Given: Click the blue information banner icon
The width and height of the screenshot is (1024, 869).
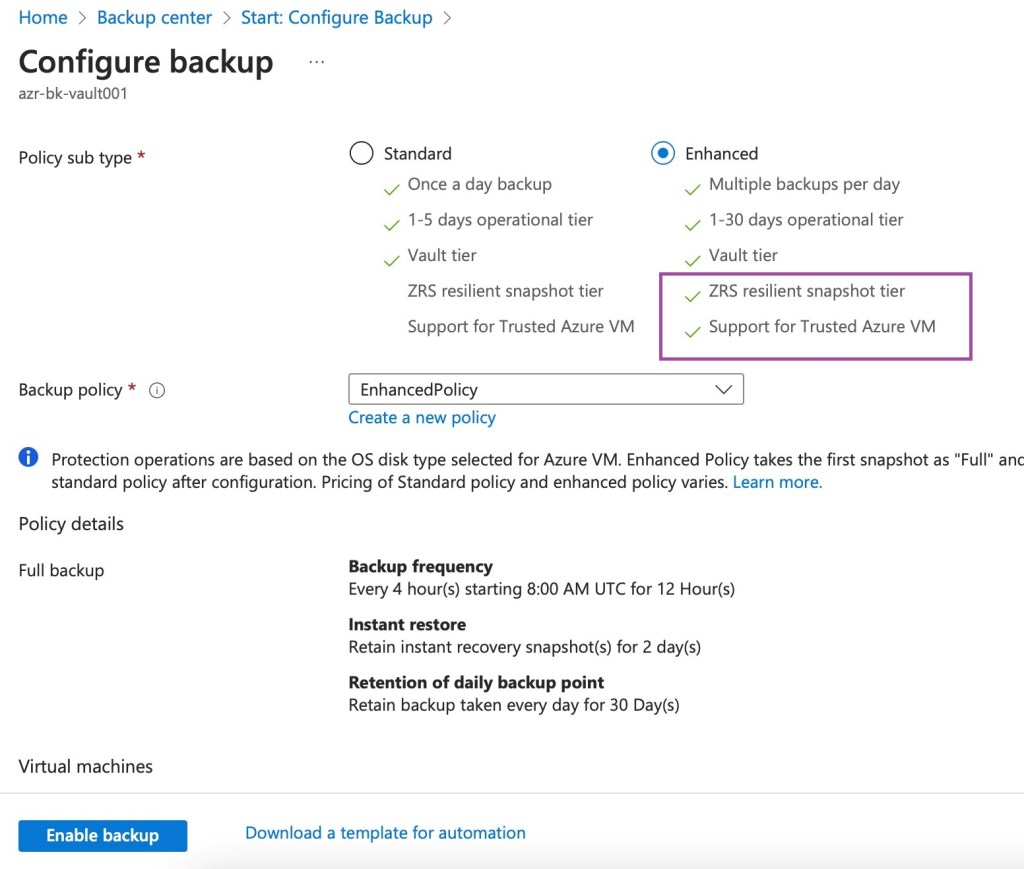Looking at the screenshot, I should 29,458.
